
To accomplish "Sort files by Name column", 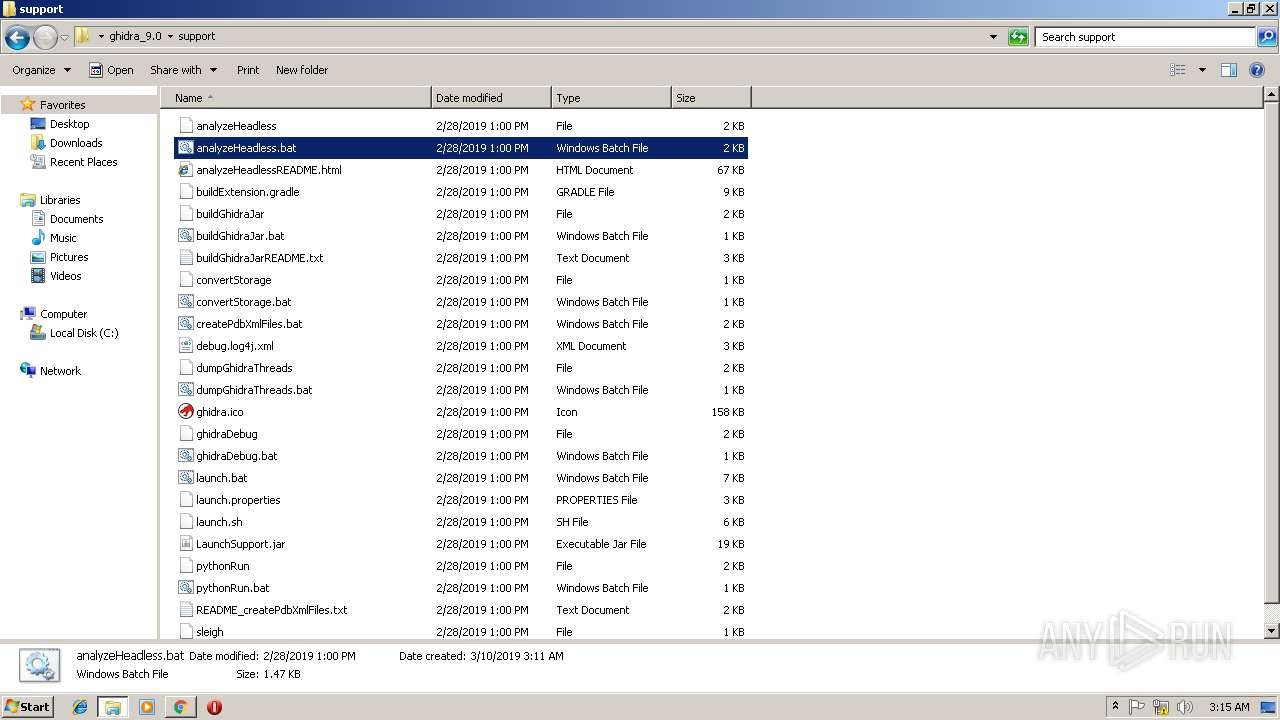I will pyautogui.click(x=296, y=98).
